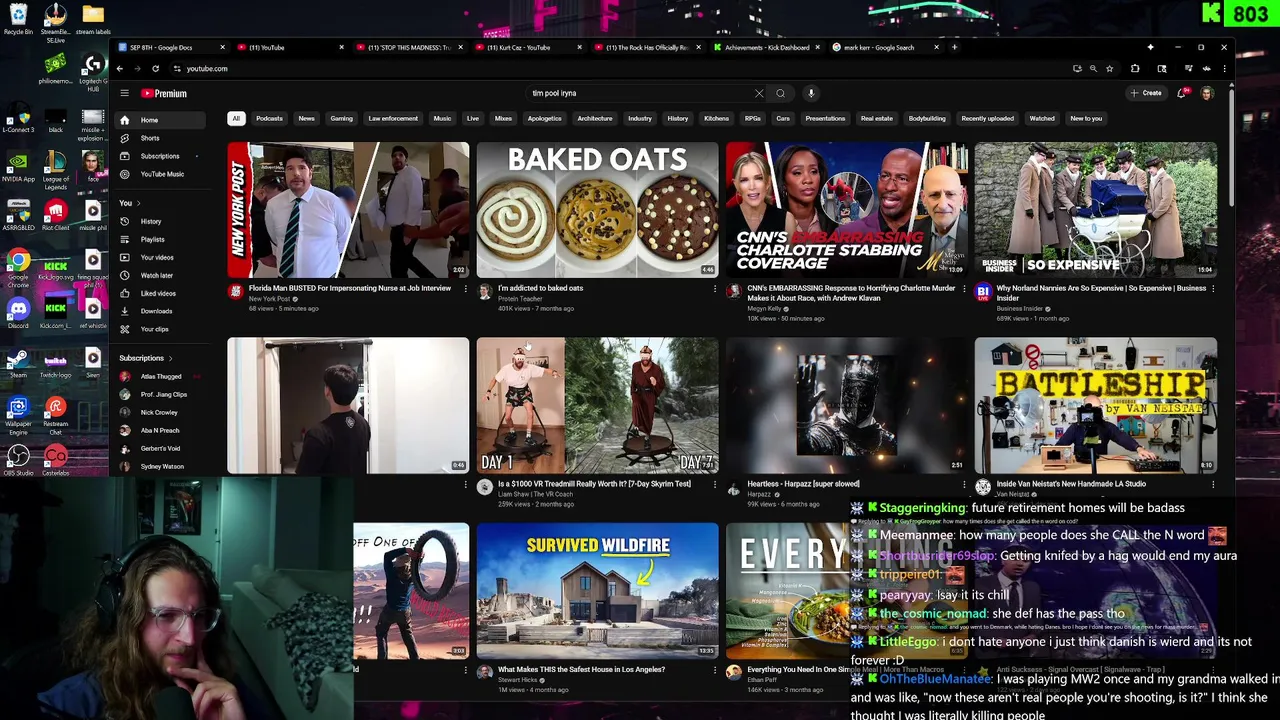Open options menu for Norland Nannies video
The height and width of the screenshot is (720, 1280).
point(1213,288)
